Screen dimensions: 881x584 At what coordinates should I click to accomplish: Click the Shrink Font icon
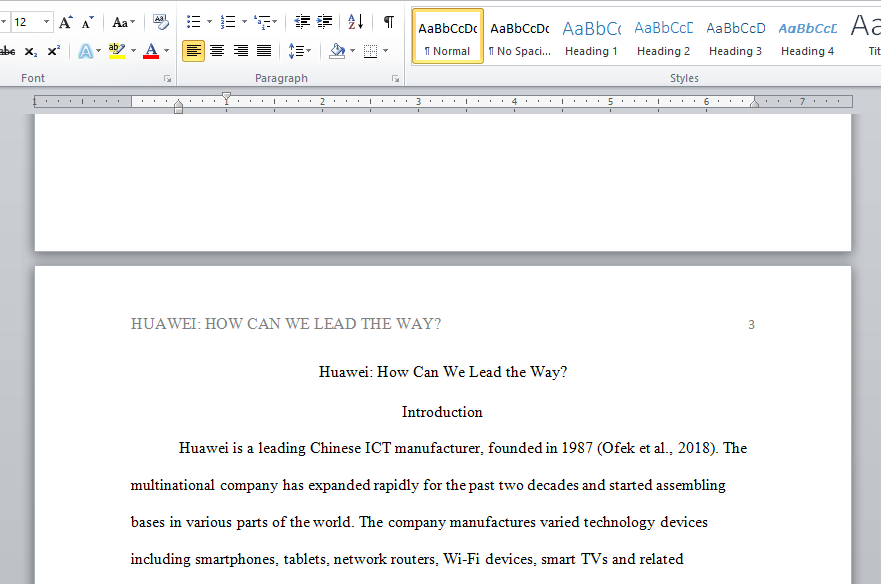click(87, 22)
